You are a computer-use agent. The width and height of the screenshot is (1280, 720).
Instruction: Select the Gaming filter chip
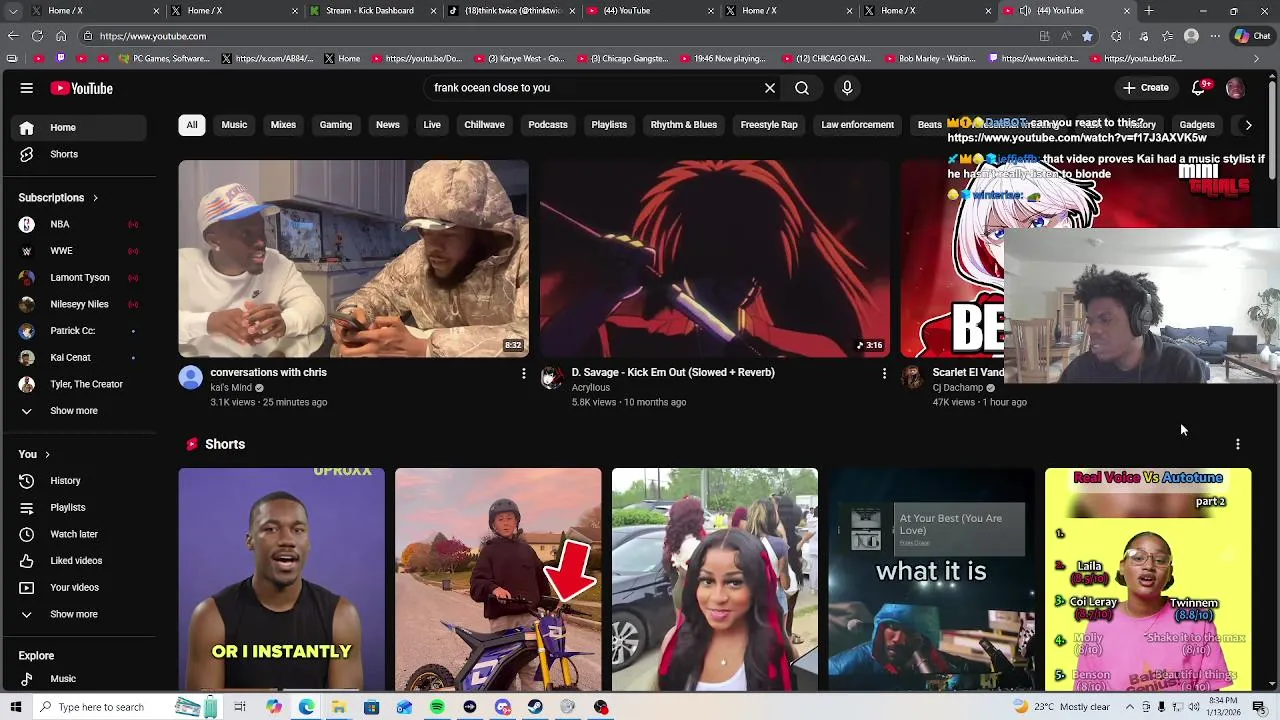tap(336, 125)
